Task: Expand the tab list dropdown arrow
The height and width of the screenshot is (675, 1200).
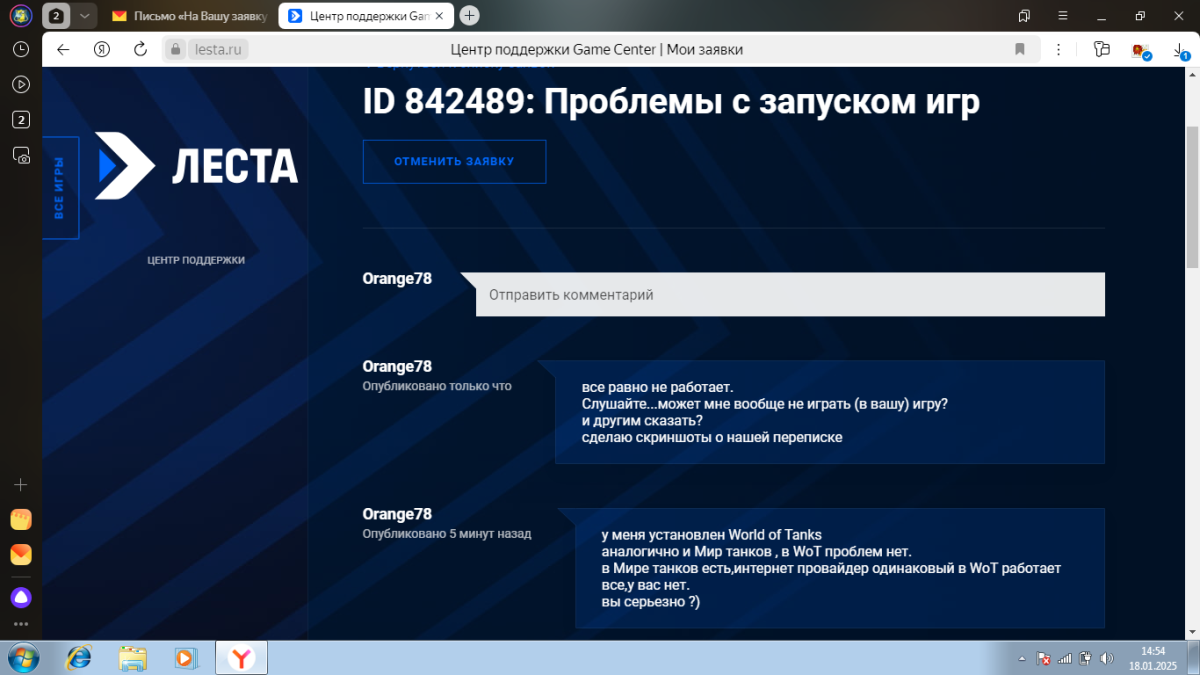Action: pyautogui.click(x=85, y=16)
